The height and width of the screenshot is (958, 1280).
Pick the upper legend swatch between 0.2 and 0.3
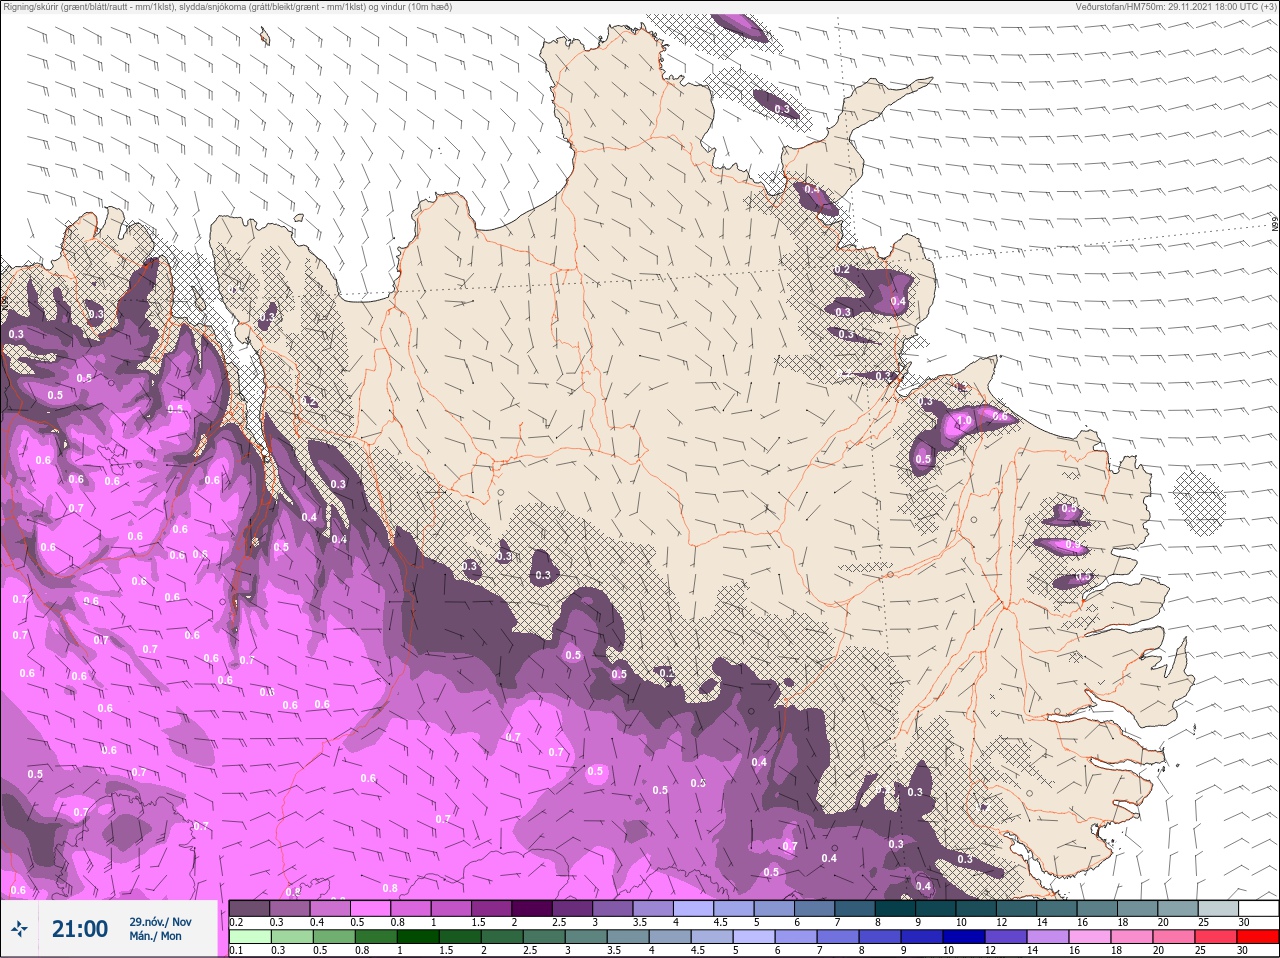point(249,908)
